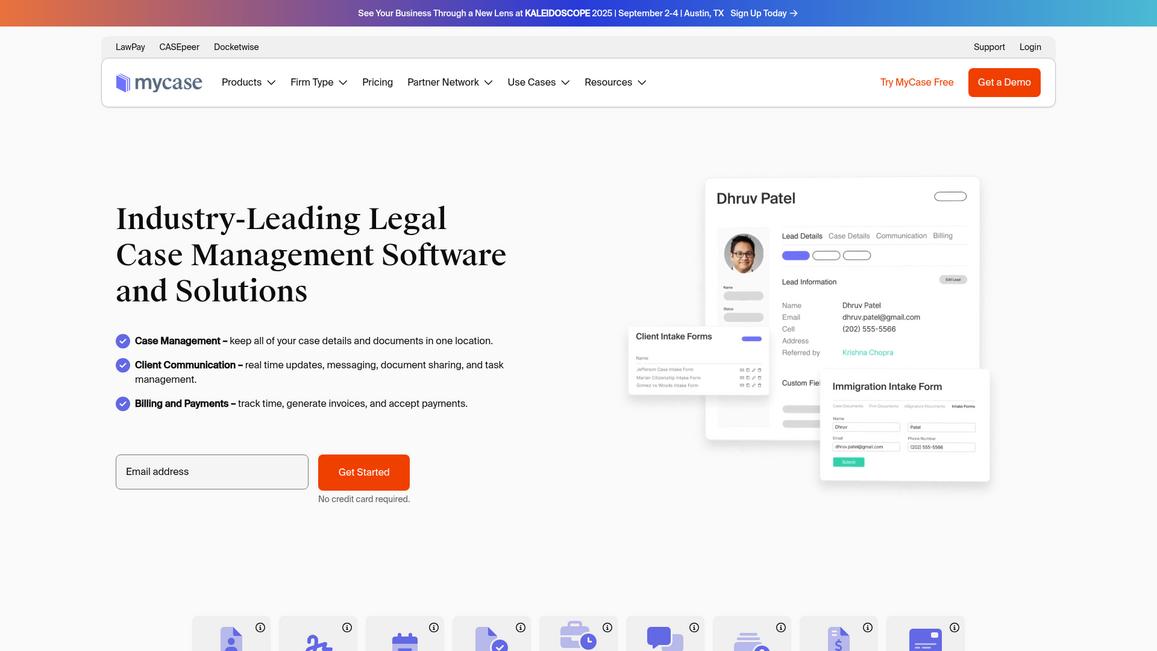Expand the Resources menu

615,83
